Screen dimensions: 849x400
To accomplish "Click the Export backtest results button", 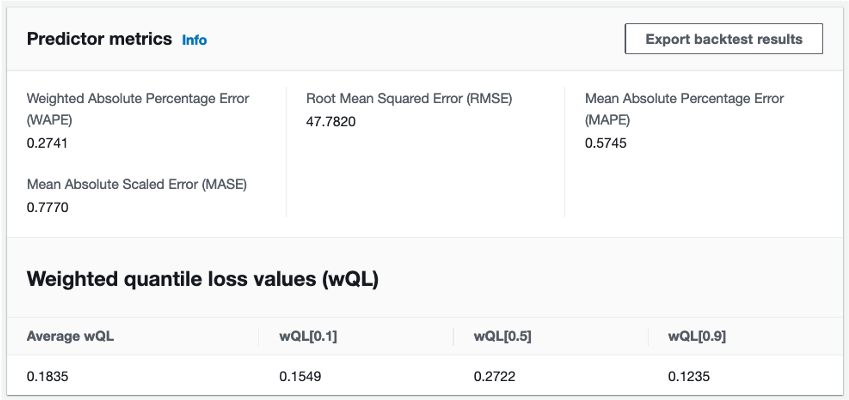I will (723, 38).
